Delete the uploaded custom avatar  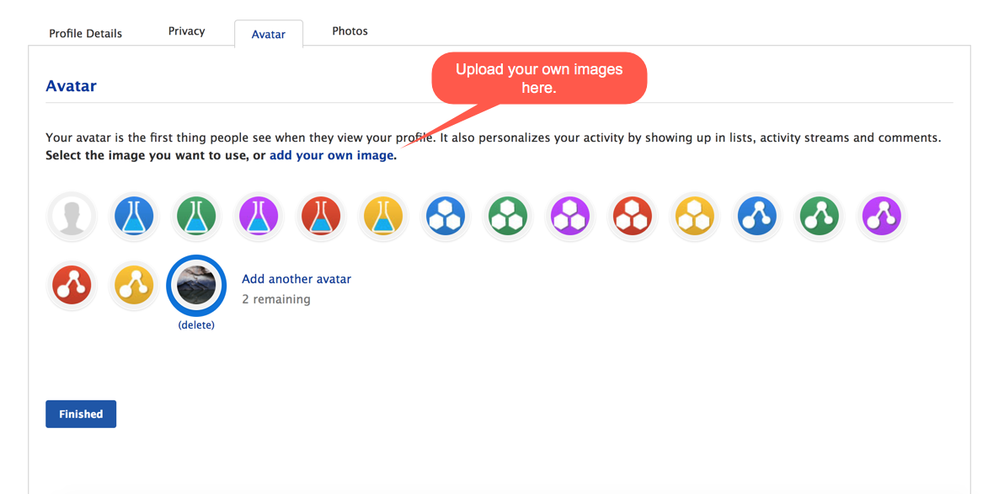pyautogui.click(x=196, y=325)
